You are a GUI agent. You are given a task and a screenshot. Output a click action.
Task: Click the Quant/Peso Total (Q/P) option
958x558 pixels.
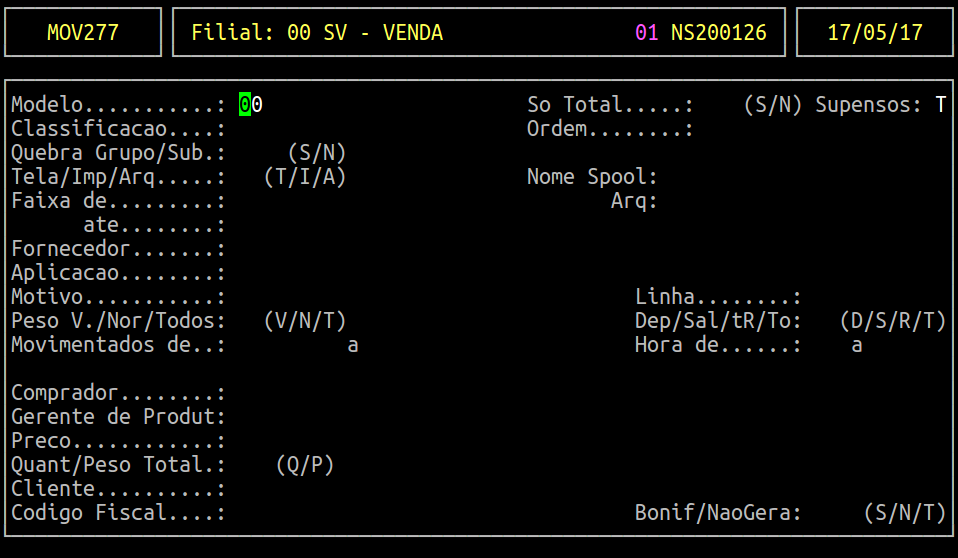(305, 465)
